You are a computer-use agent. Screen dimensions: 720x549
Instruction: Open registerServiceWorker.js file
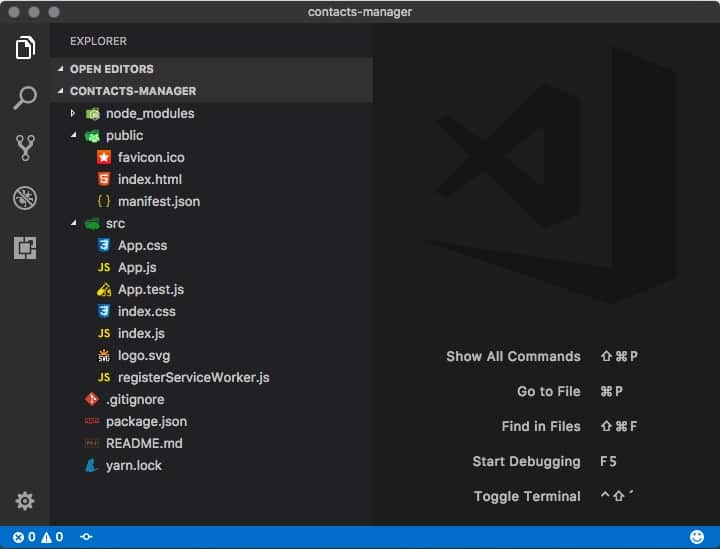[x=193, y=377]
